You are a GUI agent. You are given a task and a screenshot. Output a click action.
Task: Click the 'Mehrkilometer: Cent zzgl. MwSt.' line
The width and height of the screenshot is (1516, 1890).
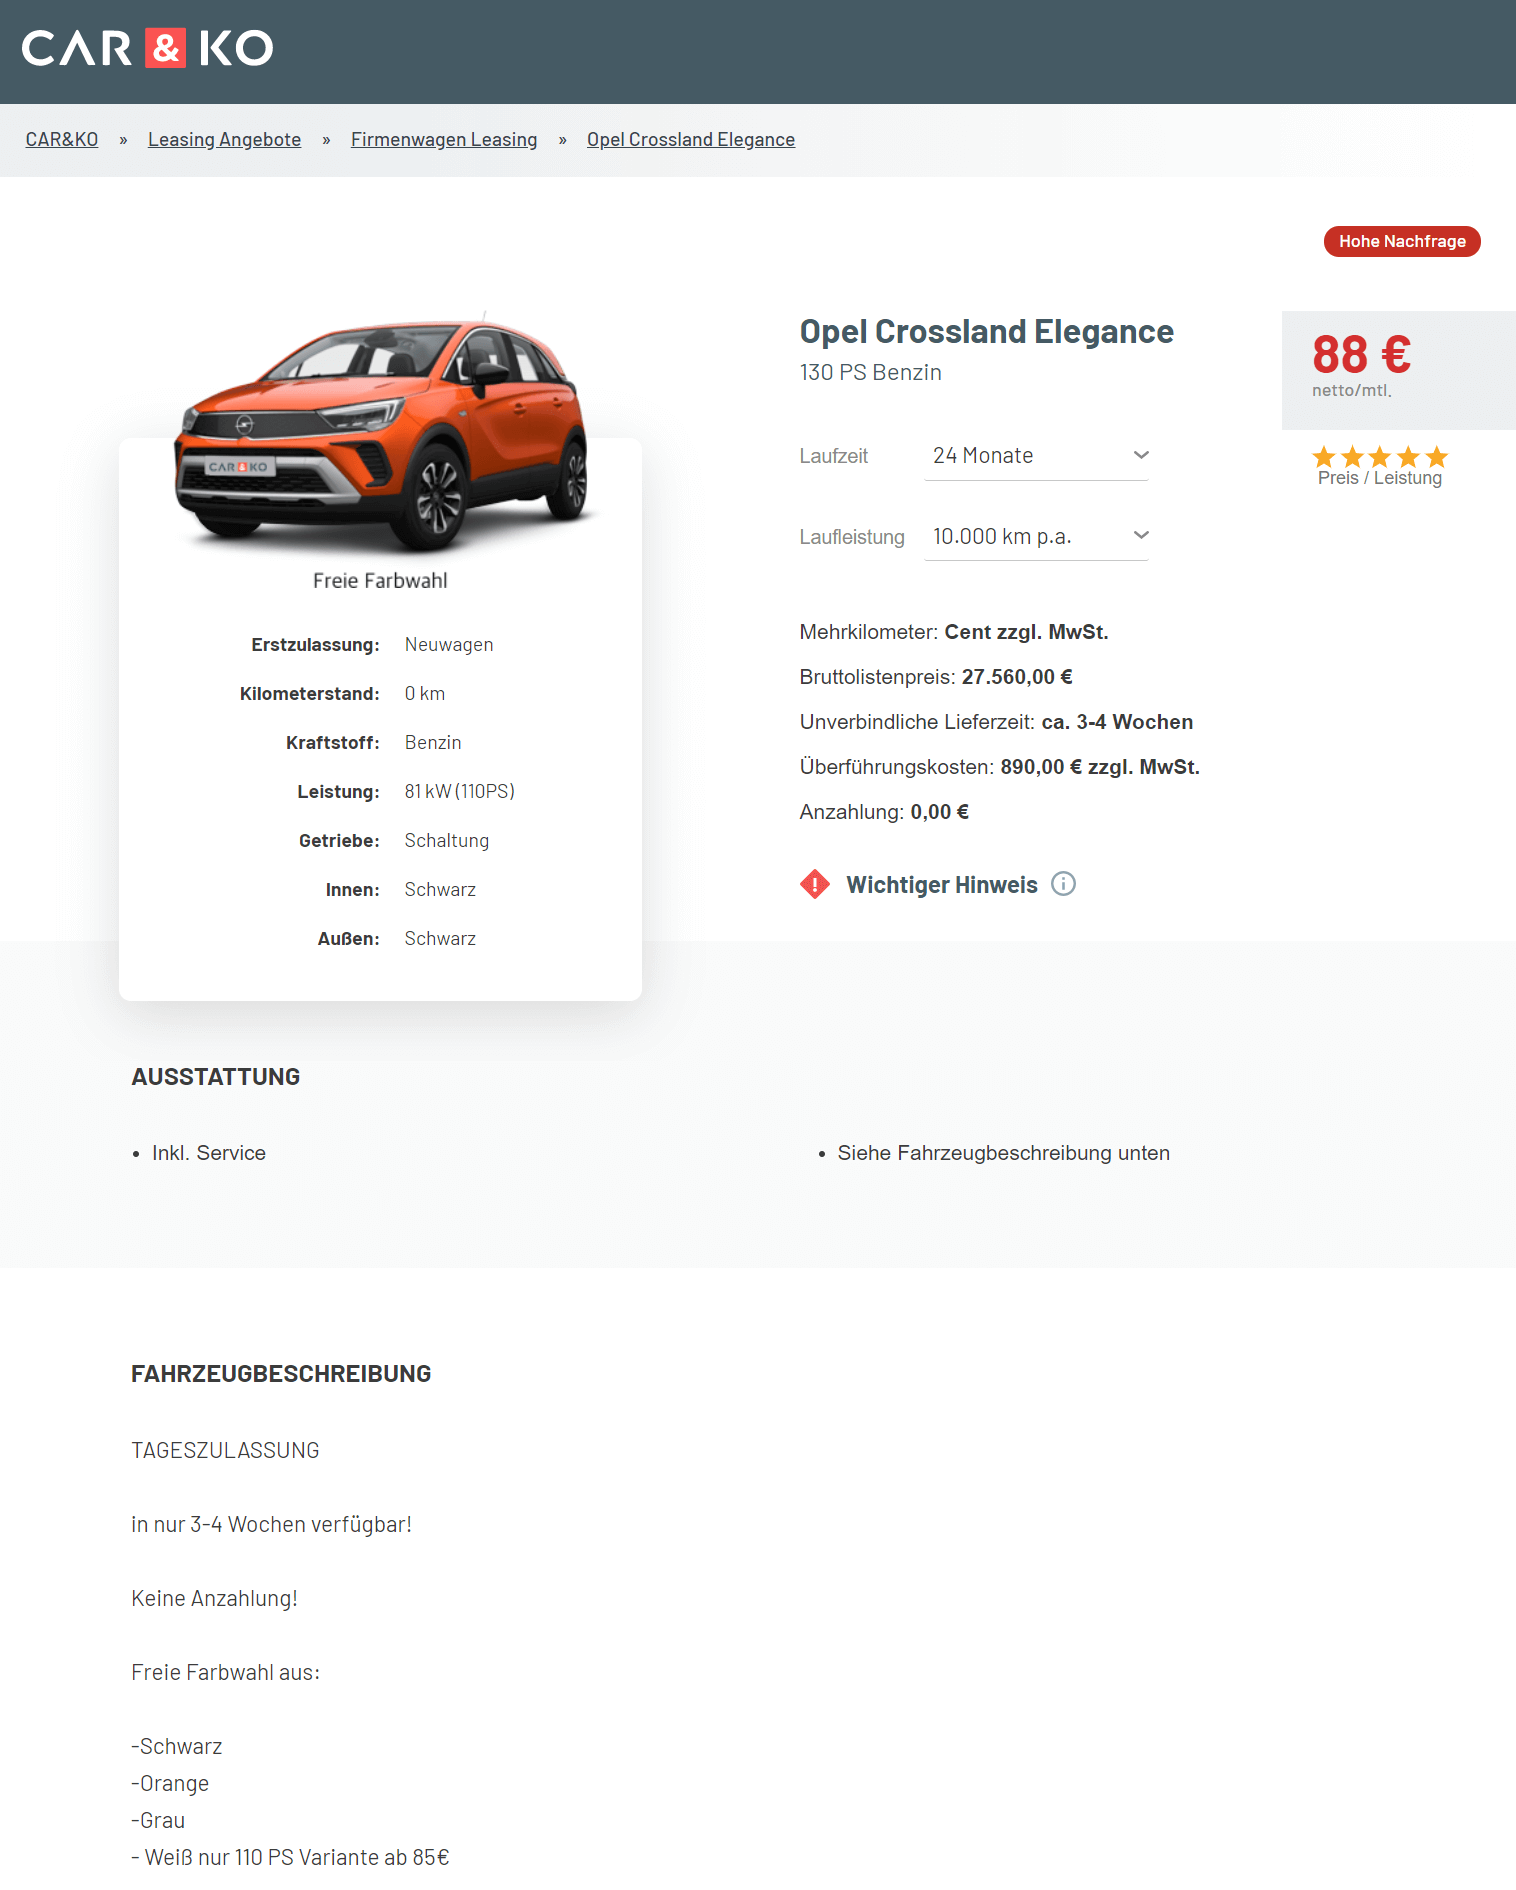[x=954, y=632]
